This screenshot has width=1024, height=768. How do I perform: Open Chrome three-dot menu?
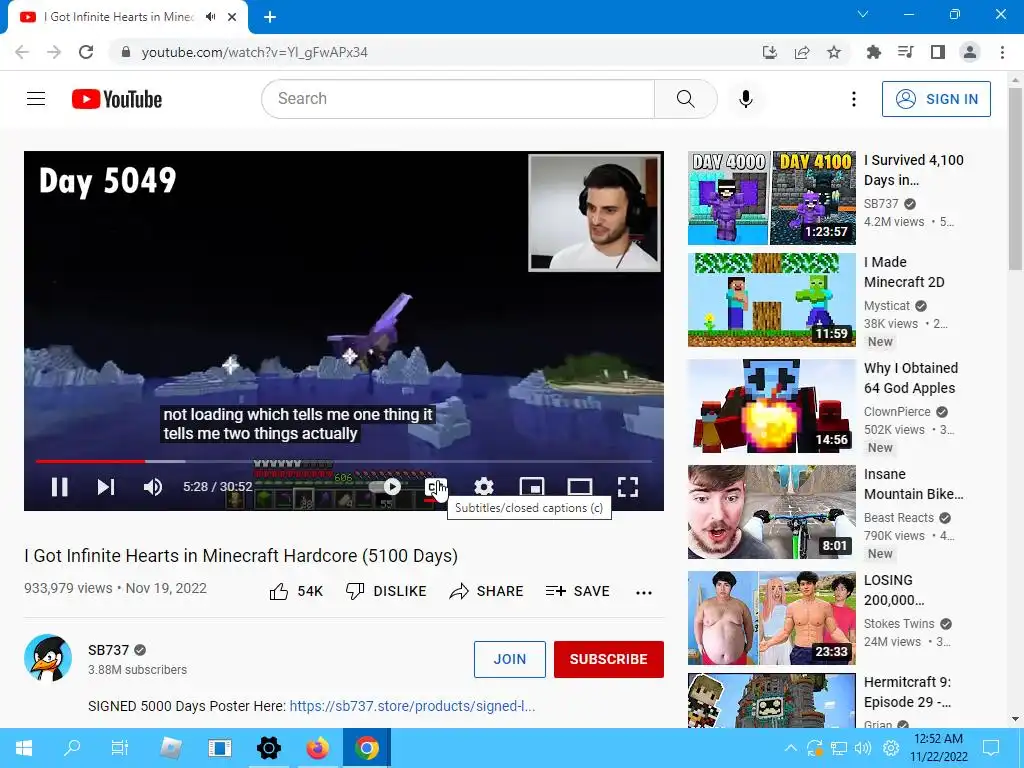(x=1002, y=52)
